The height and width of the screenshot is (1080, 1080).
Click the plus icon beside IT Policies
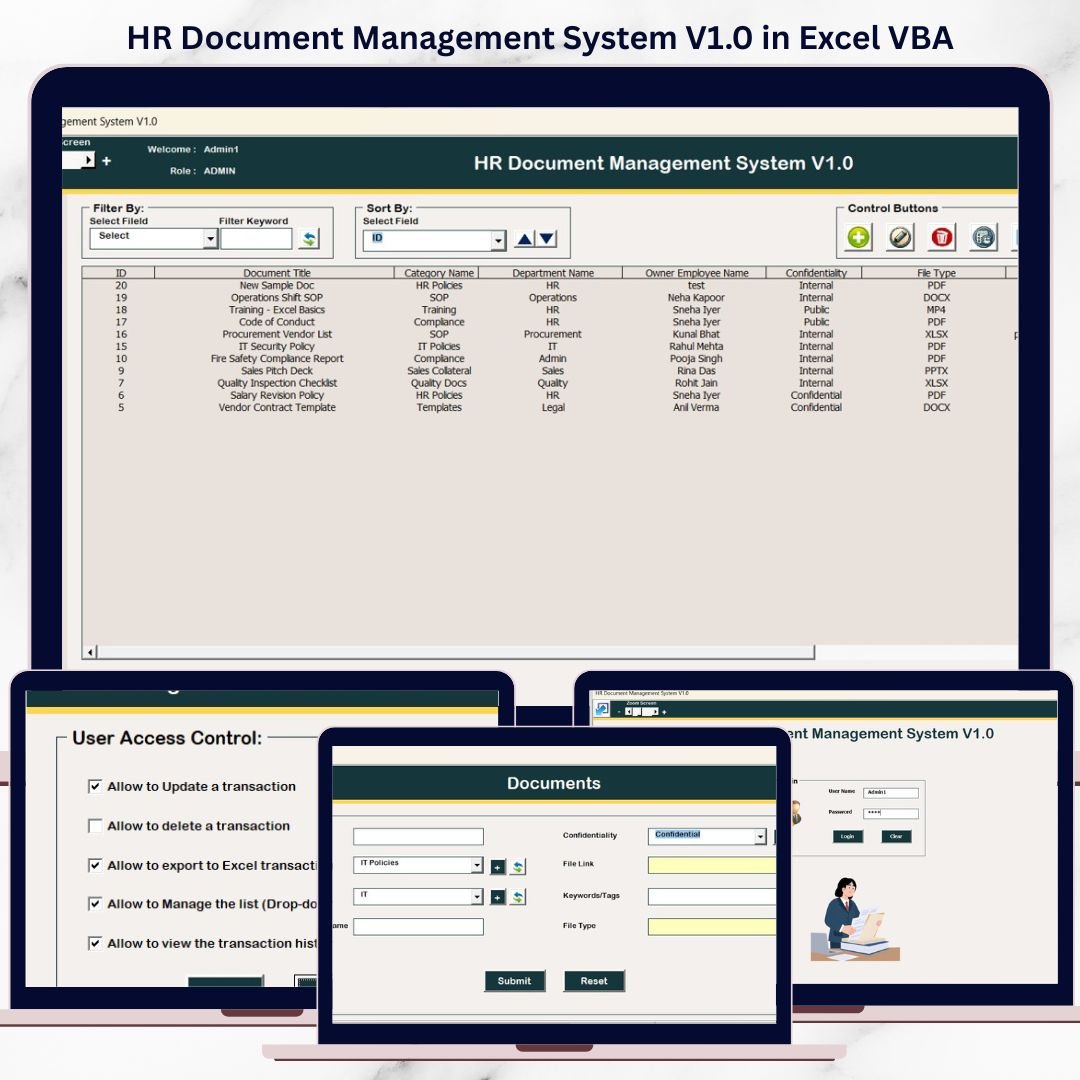point(498,867)
